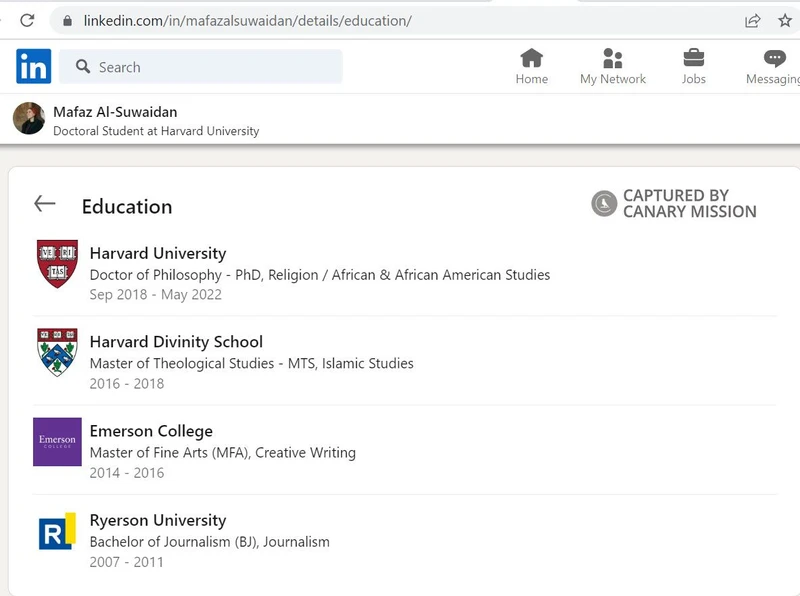The width and height of the screenshot is (800, 596).
Task: Open the Harvard Divinity School link
Action: coord(177,341)
